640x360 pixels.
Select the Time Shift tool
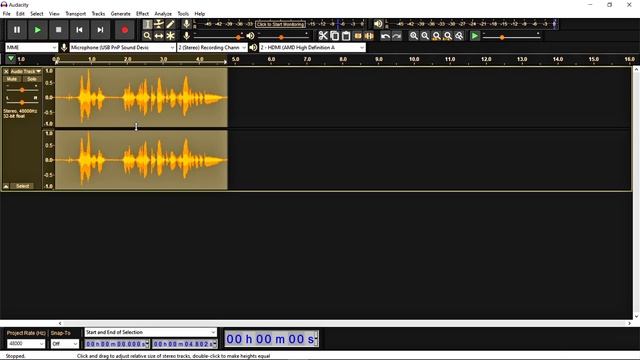point(159,36)
